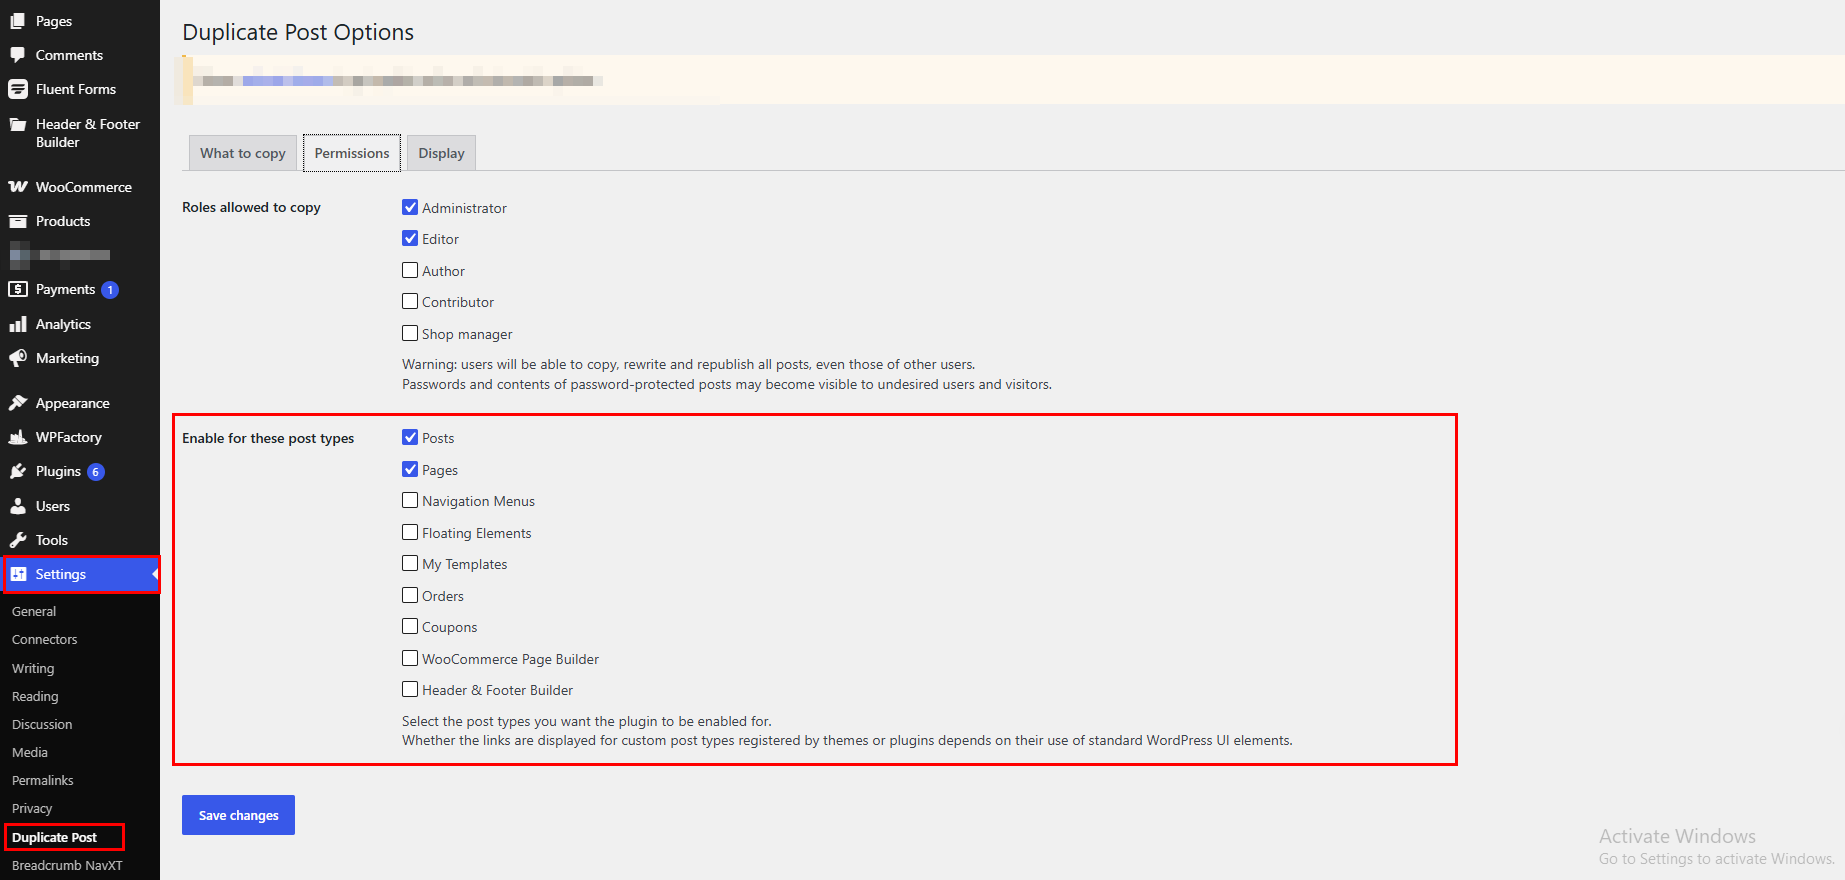The image size is (1845, 880).
Task: Open the Display tab
Action: tap(441, 153)
